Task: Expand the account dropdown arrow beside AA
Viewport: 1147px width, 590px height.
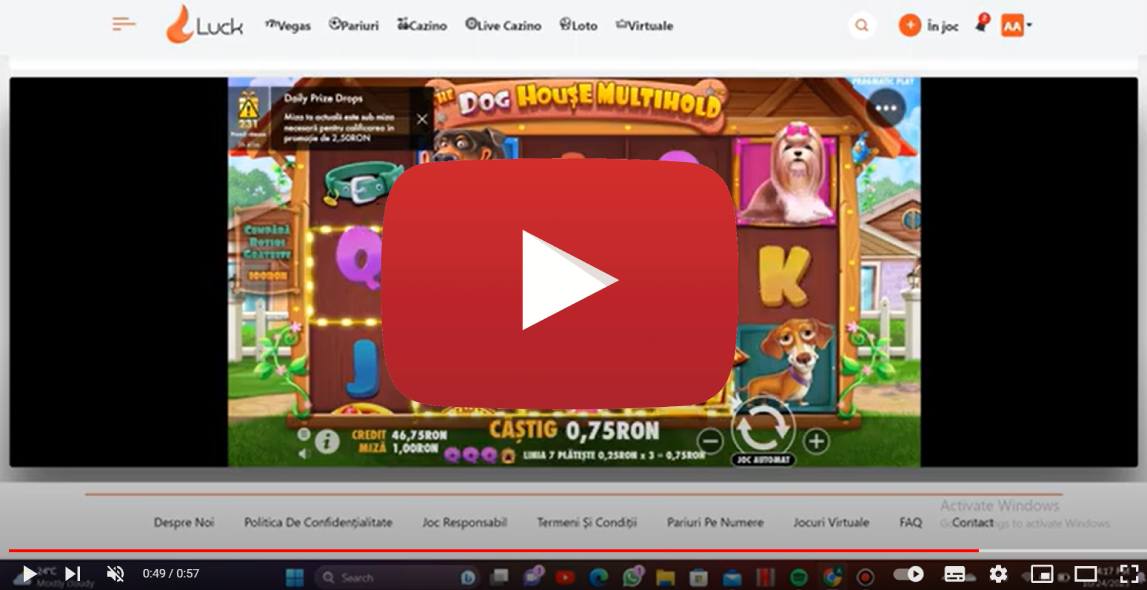Action: [1028, 26]
